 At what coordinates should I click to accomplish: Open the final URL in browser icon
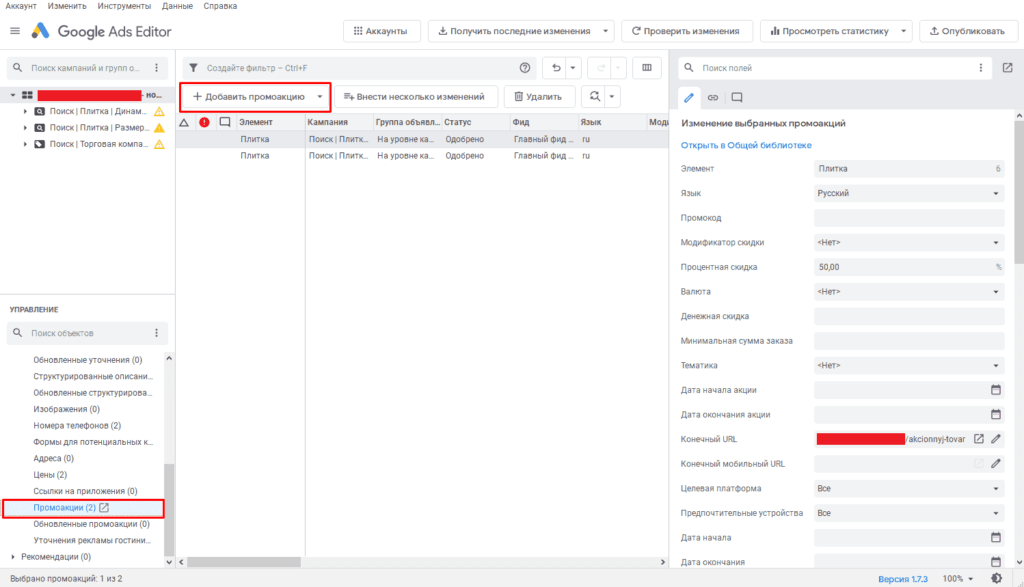coord(978,439)
